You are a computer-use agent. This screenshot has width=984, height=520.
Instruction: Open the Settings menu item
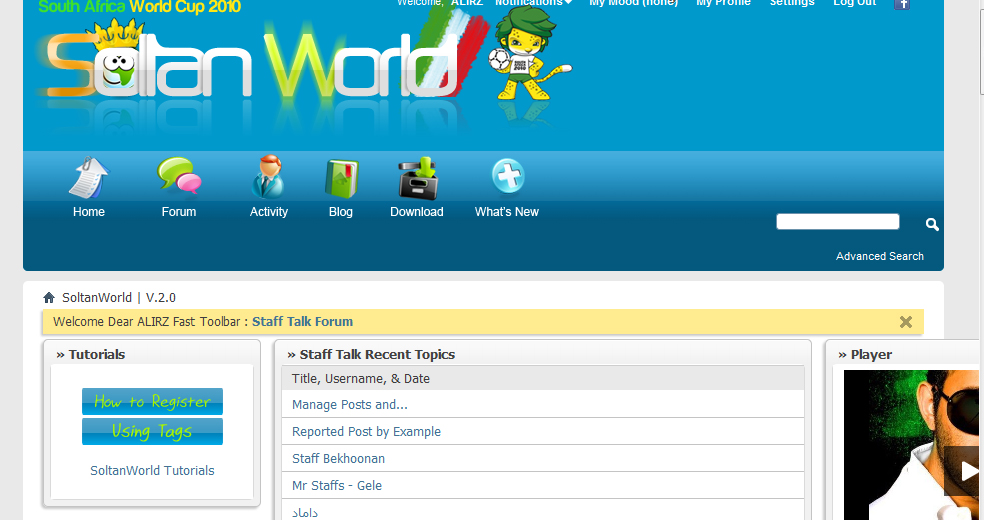[791, 3]
